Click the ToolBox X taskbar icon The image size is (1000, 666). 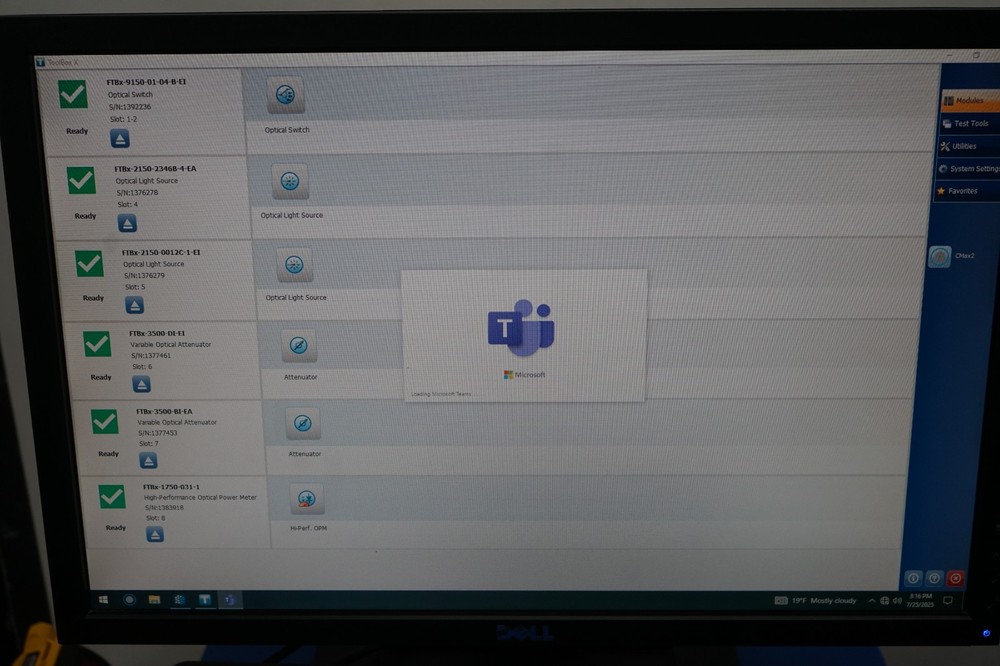(205, 599)
